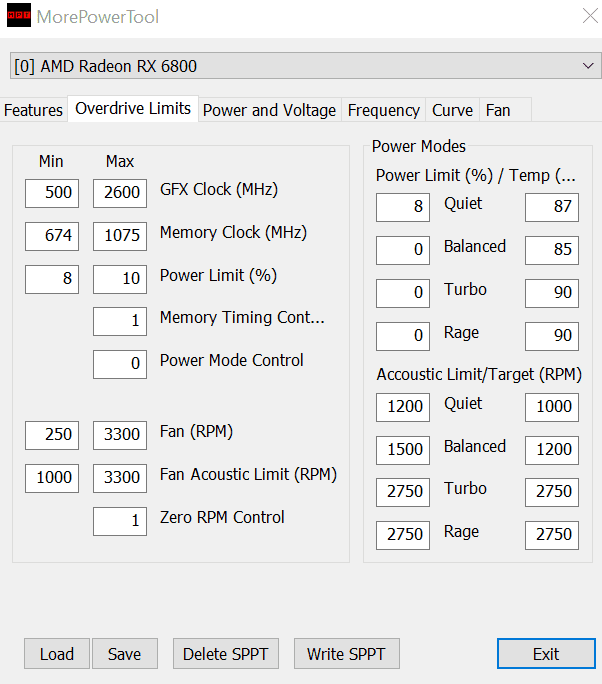Click the Memory Clock (MHz) label

point(233,233)
